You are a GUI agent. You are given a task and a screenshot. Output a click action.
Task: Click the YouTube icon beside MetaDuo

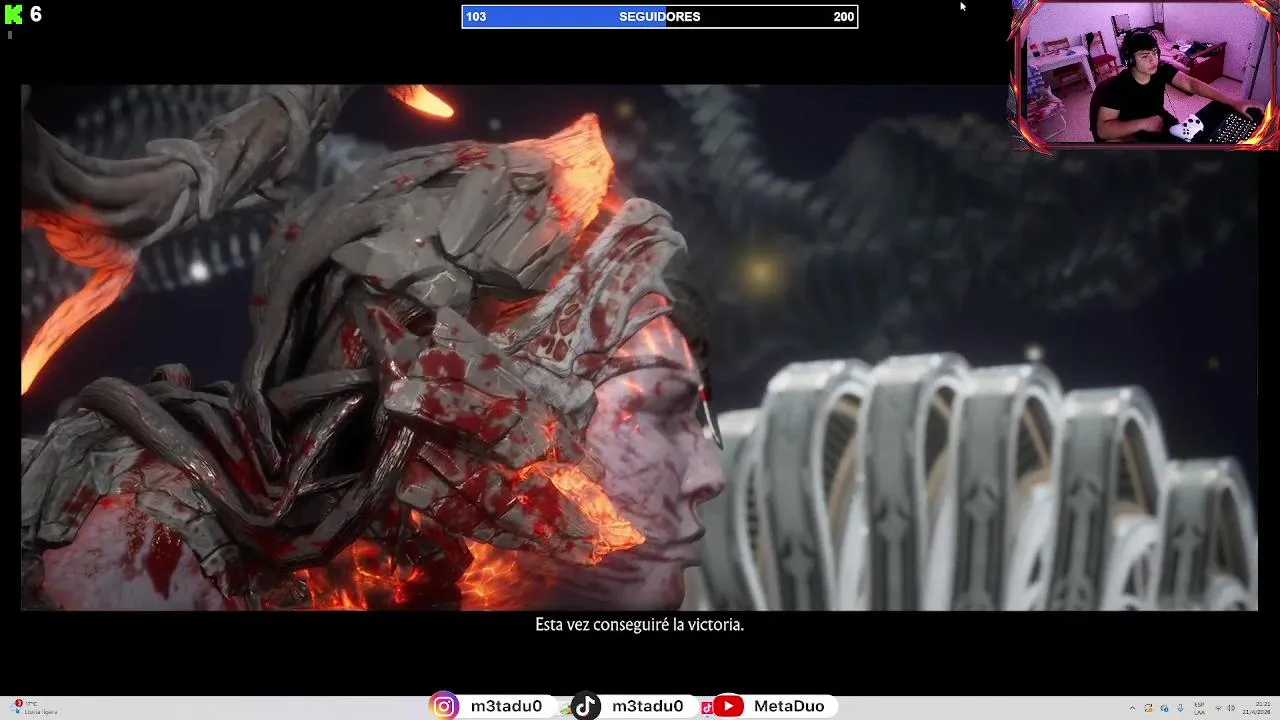(728, 706)
